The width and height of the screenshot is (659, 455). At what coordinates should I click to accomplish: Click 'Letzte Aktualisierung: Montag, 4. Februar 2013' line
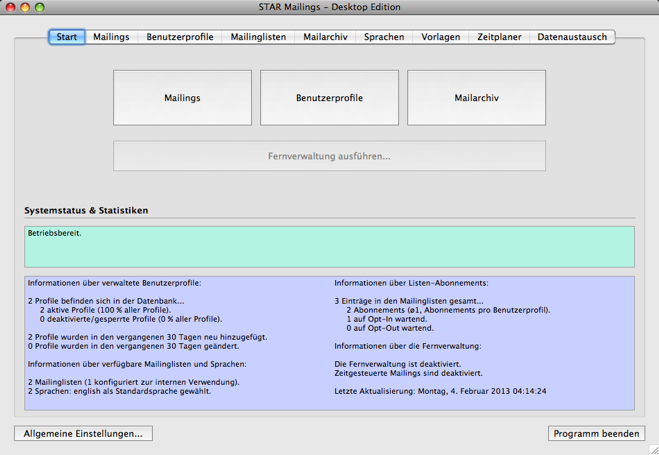pos(440,391)
